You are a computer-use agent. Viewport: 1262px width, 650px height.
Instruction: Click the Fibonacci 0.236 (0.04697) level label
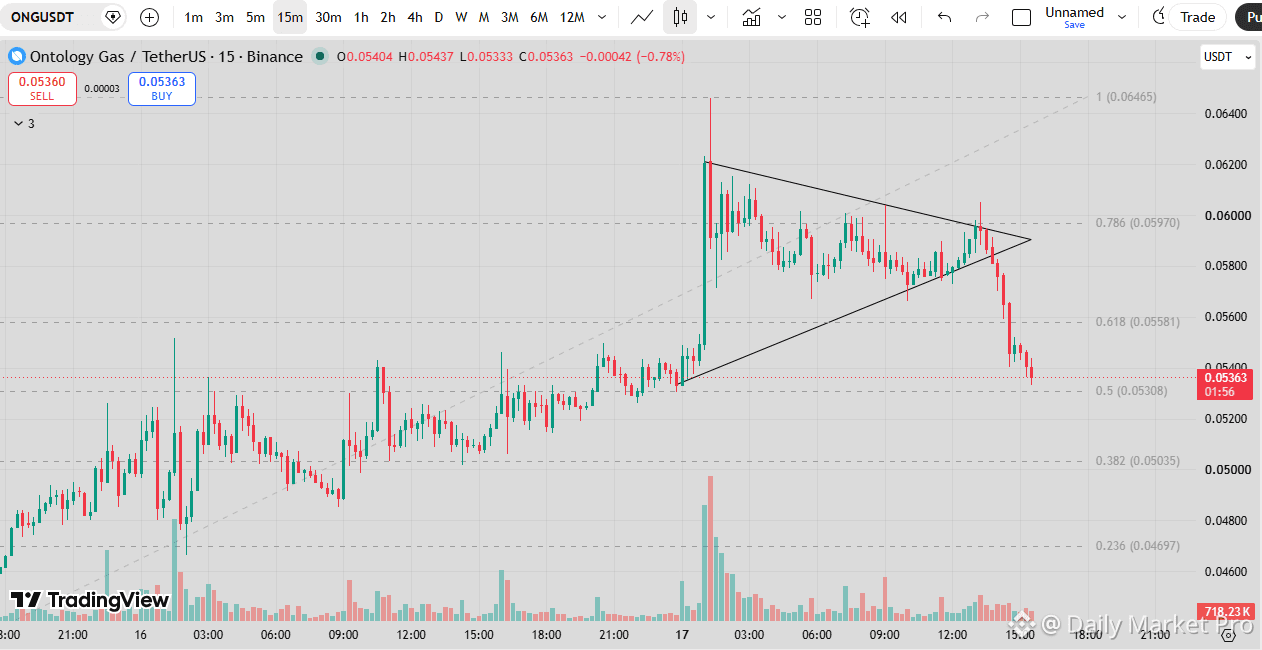pos(1138,546)
